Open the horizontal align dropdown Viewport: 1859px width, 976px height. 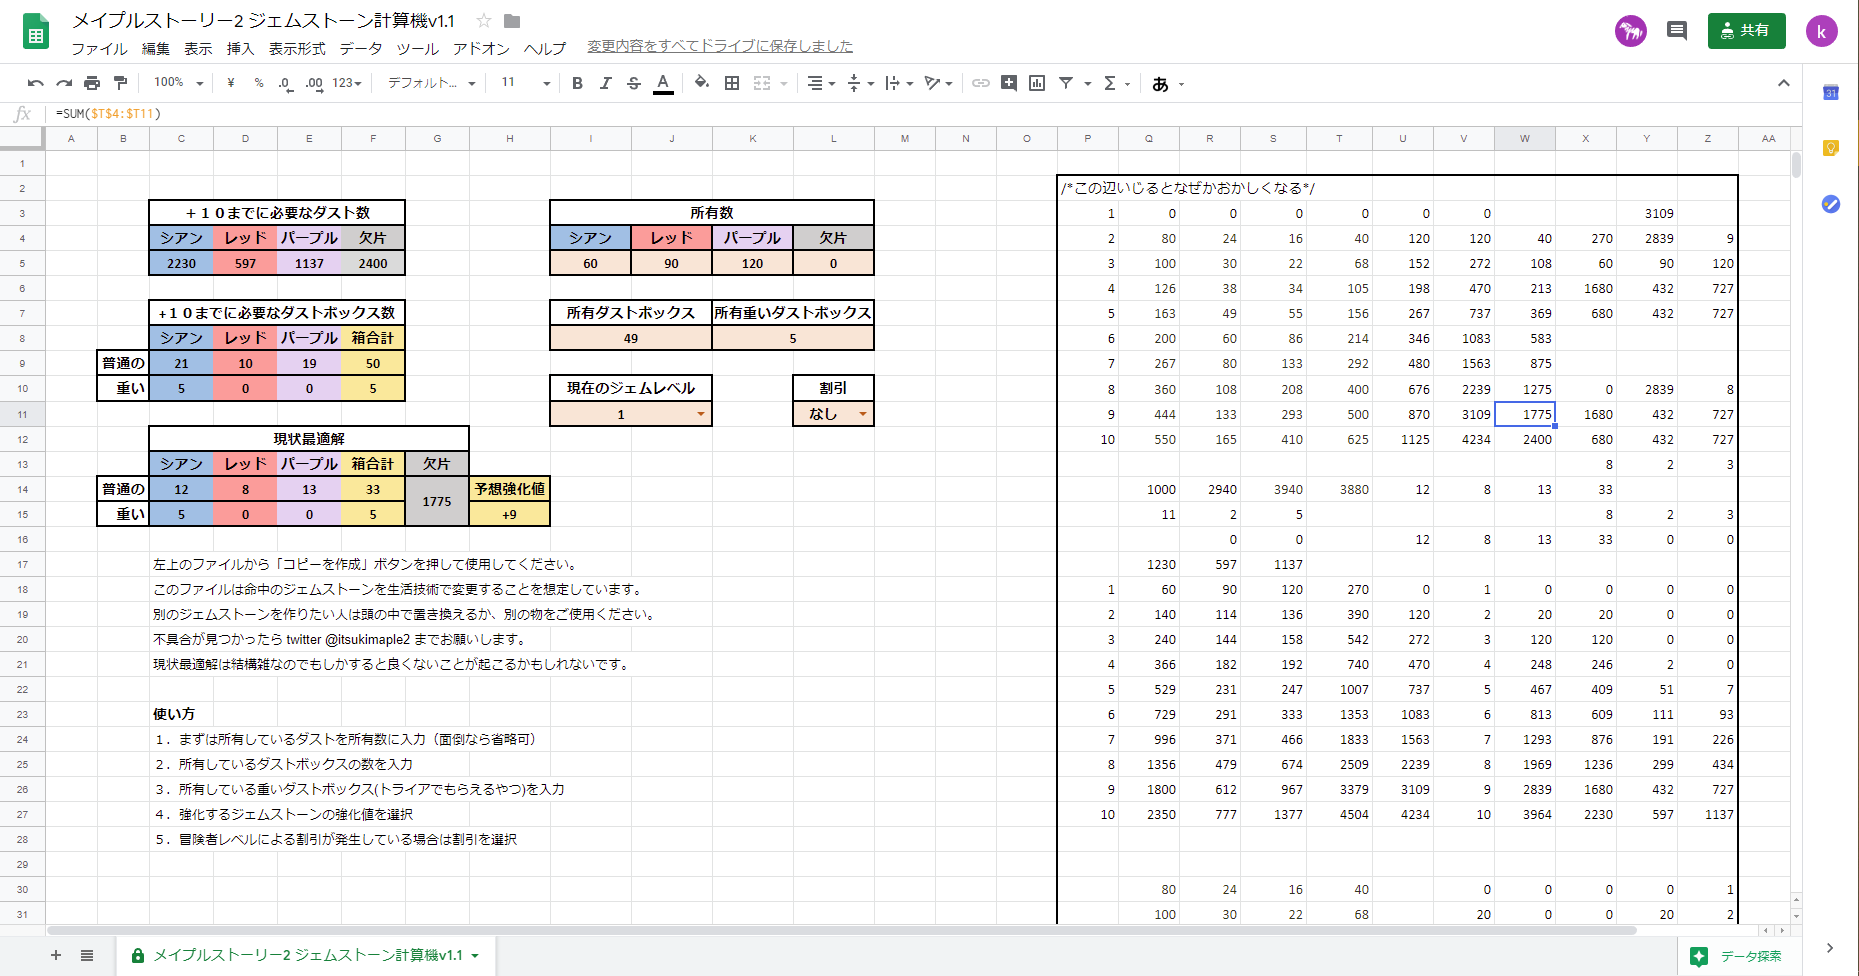(821, 83)
